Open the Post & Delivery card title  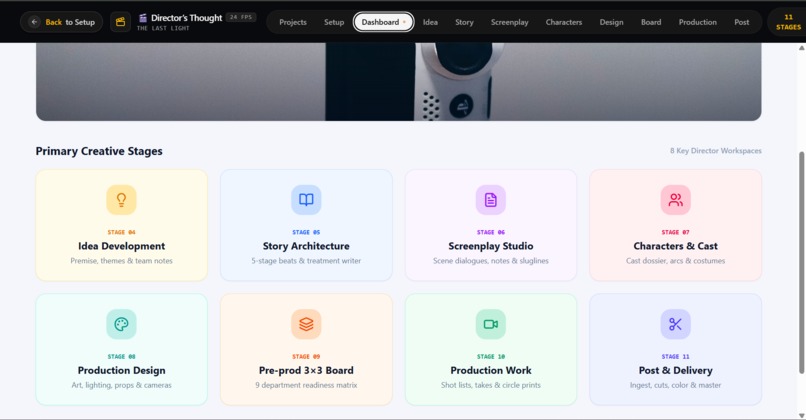click(x=675, y=371)
